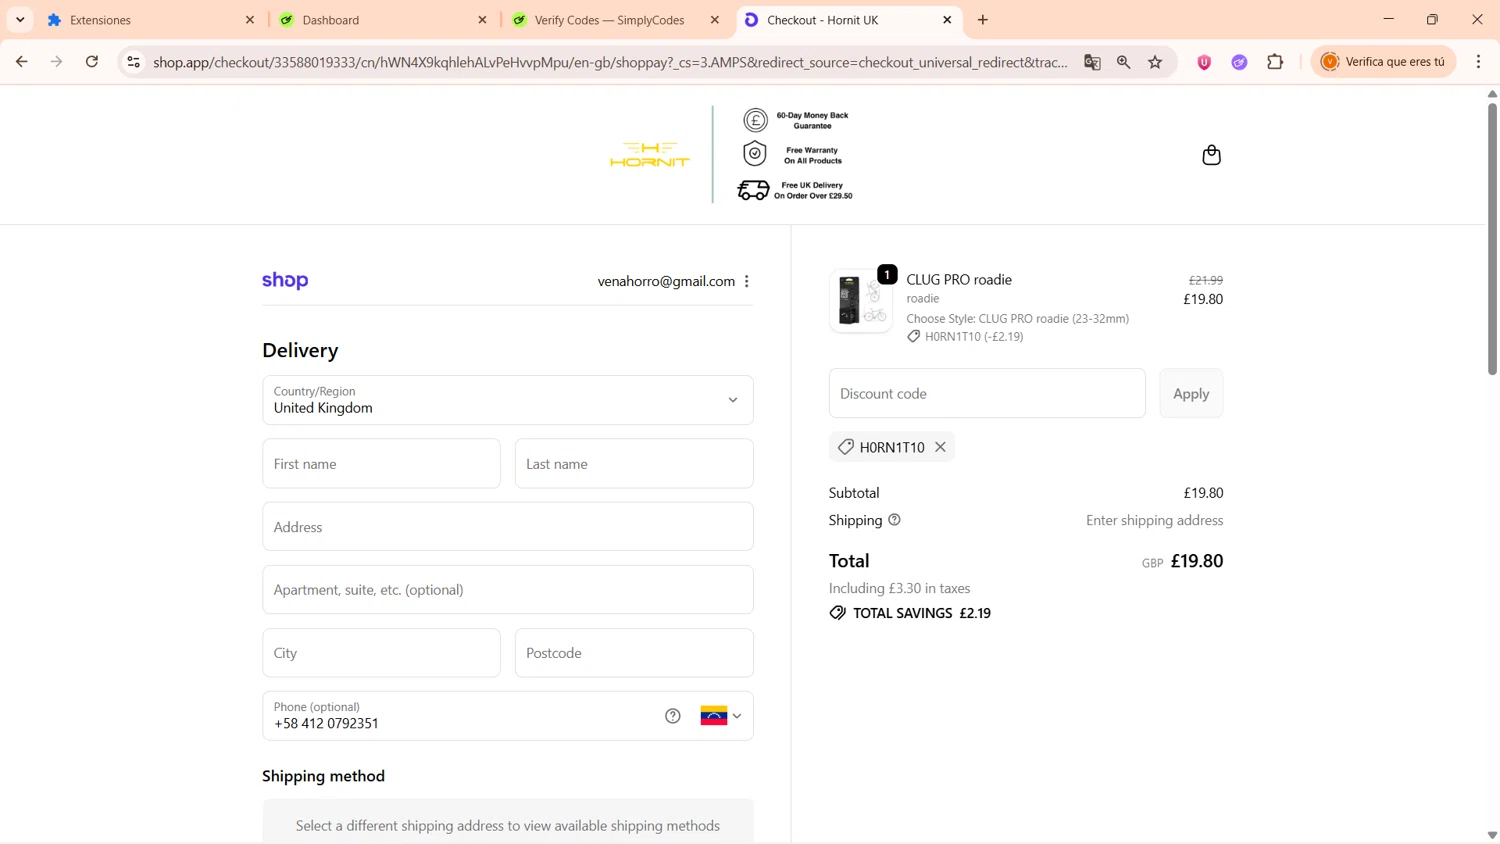This screenshot has height=844, width=1500.
Task: Go forward in browser history
Action: [x=57, y=62]
